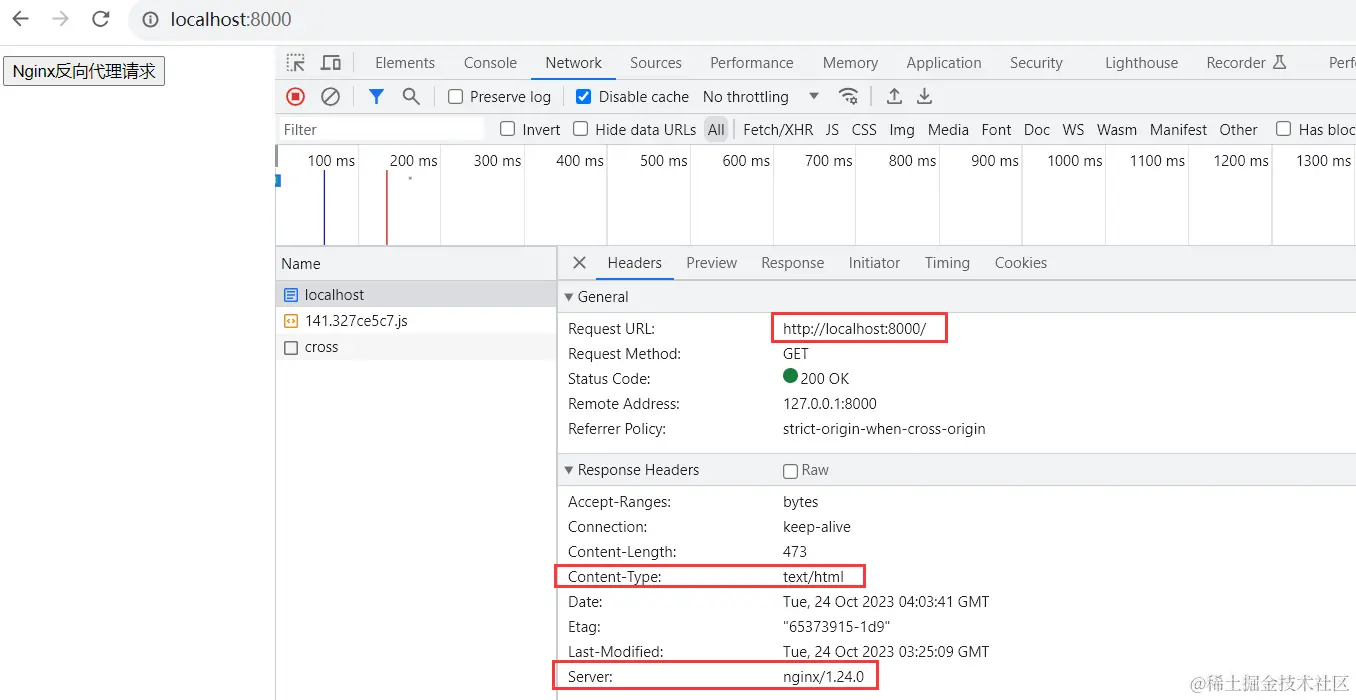
Task: Filter requests by Wasm type
Action: [x=1117, y=129]
